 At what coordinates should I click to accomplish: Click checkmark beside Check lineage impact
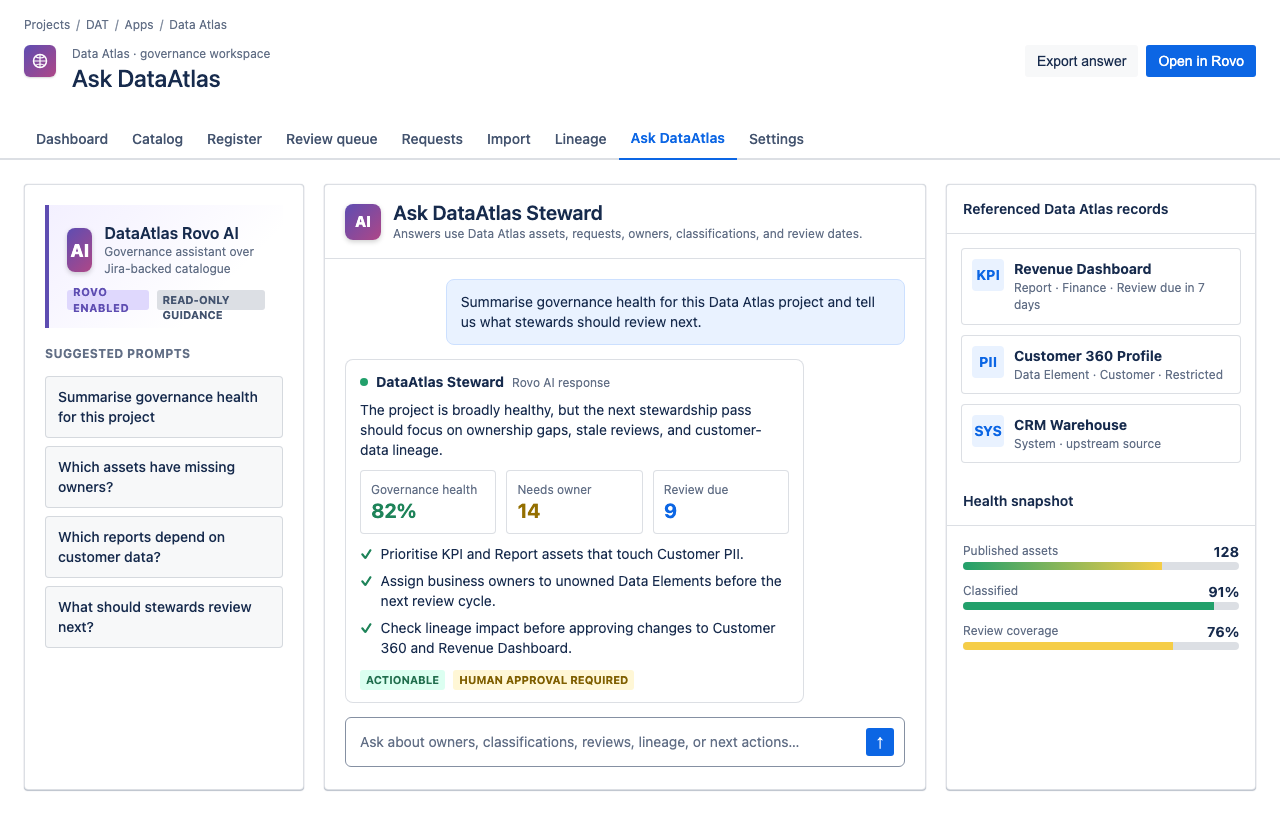366,628
